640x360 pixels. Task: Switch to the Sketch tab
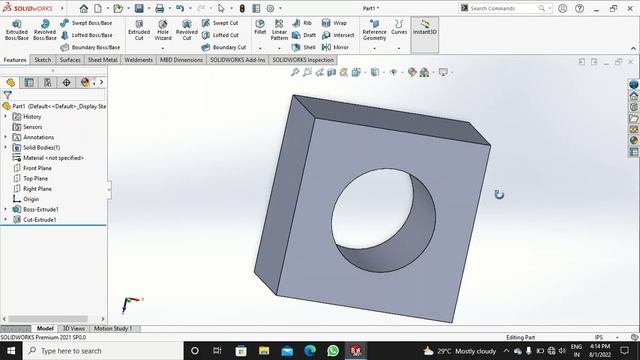[x=42, y=60]
